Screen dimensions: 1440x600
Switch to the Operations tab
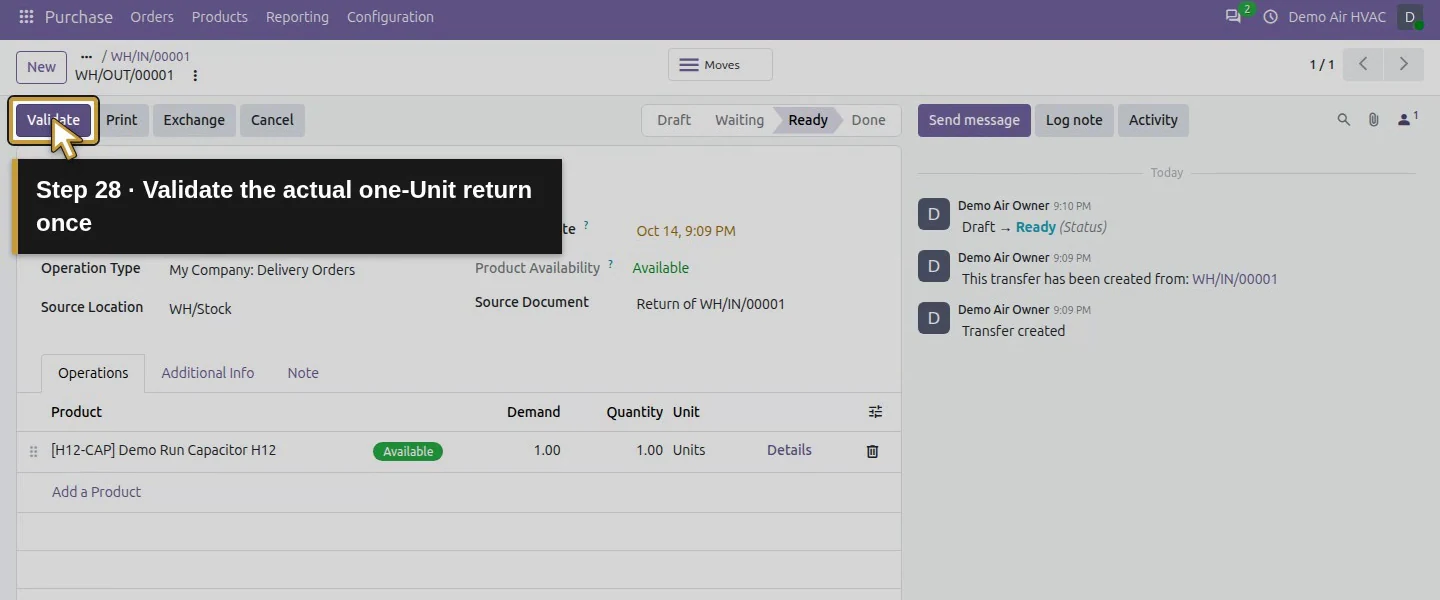[x=93, y=373]
